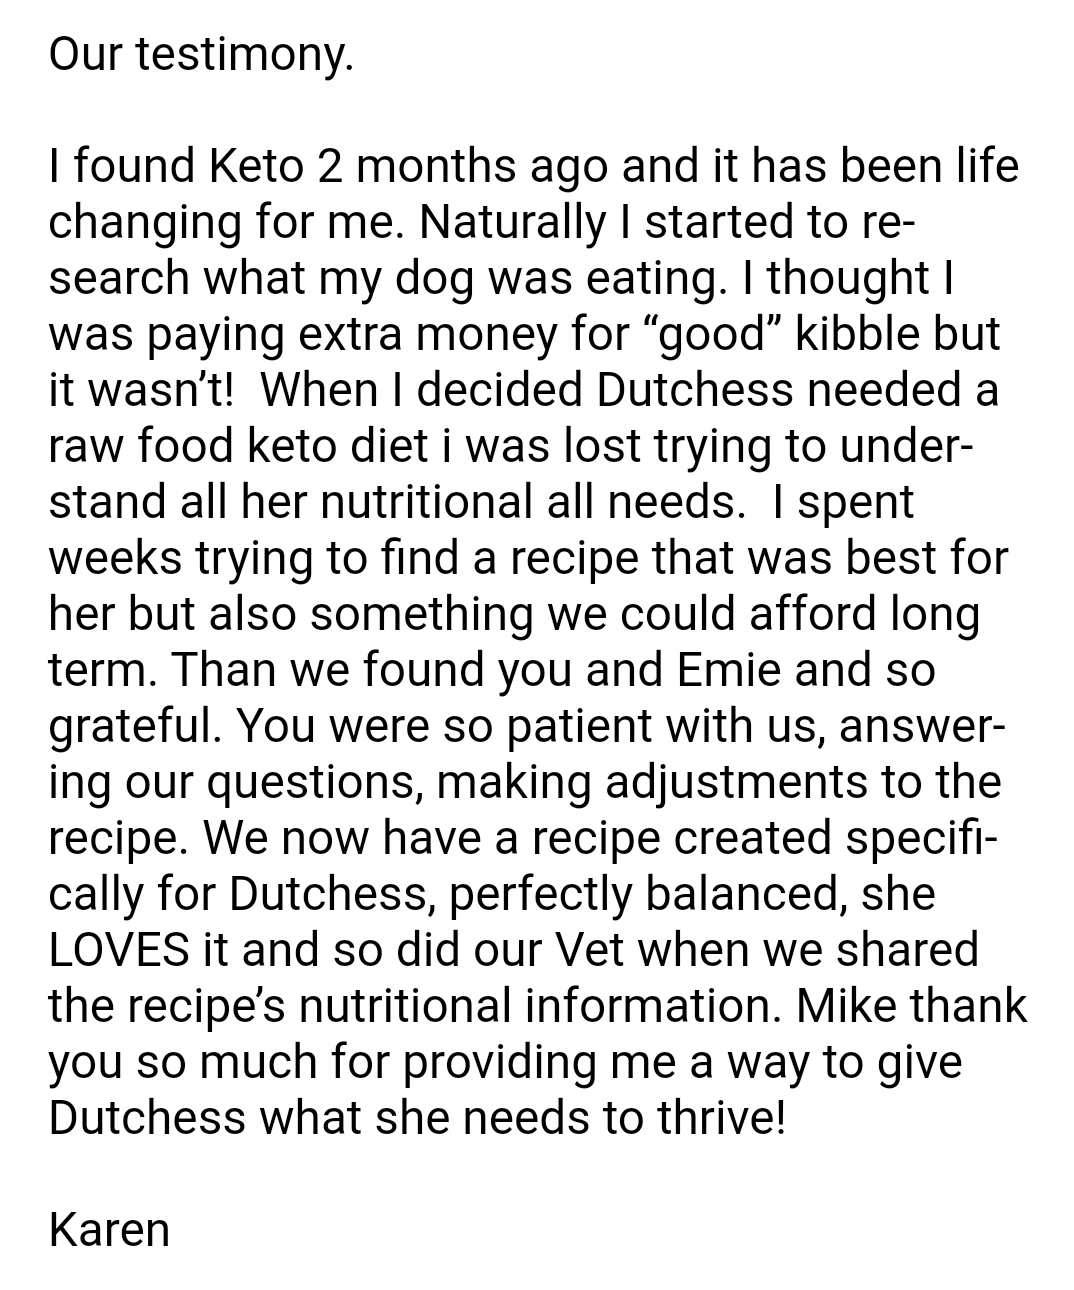Click the name Mike in the text

(x=845, y=1005)
